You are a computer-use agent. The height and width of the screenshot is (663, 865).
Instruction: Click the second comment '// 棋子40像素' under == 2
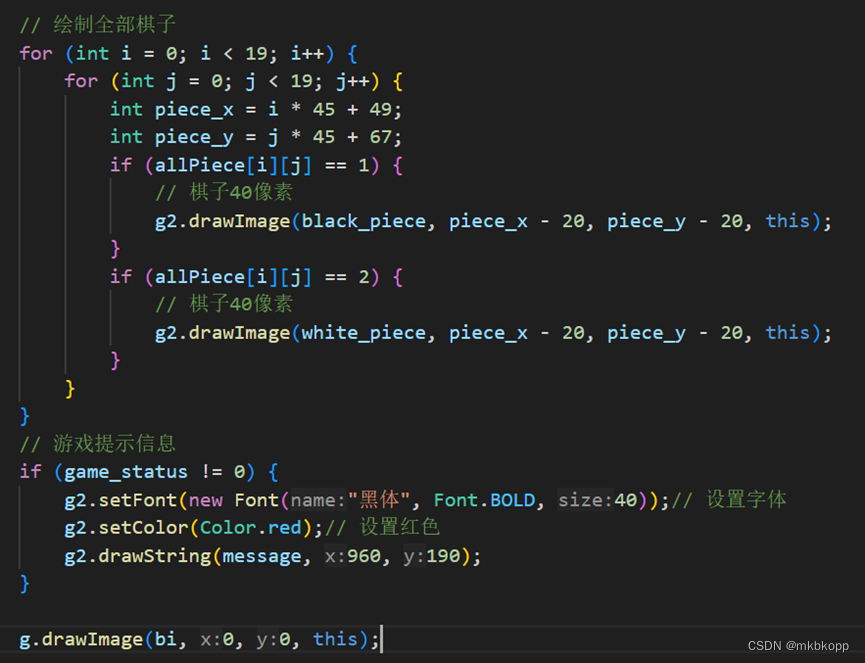point(224,304)
